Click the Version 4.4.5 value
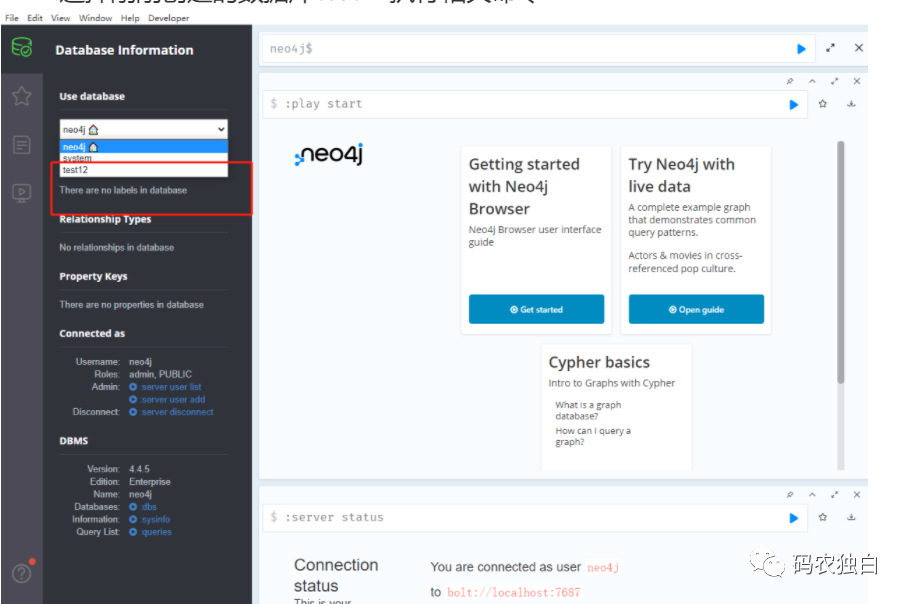The image size is (909, 604). pyautogui.click(x=139, y=469)
